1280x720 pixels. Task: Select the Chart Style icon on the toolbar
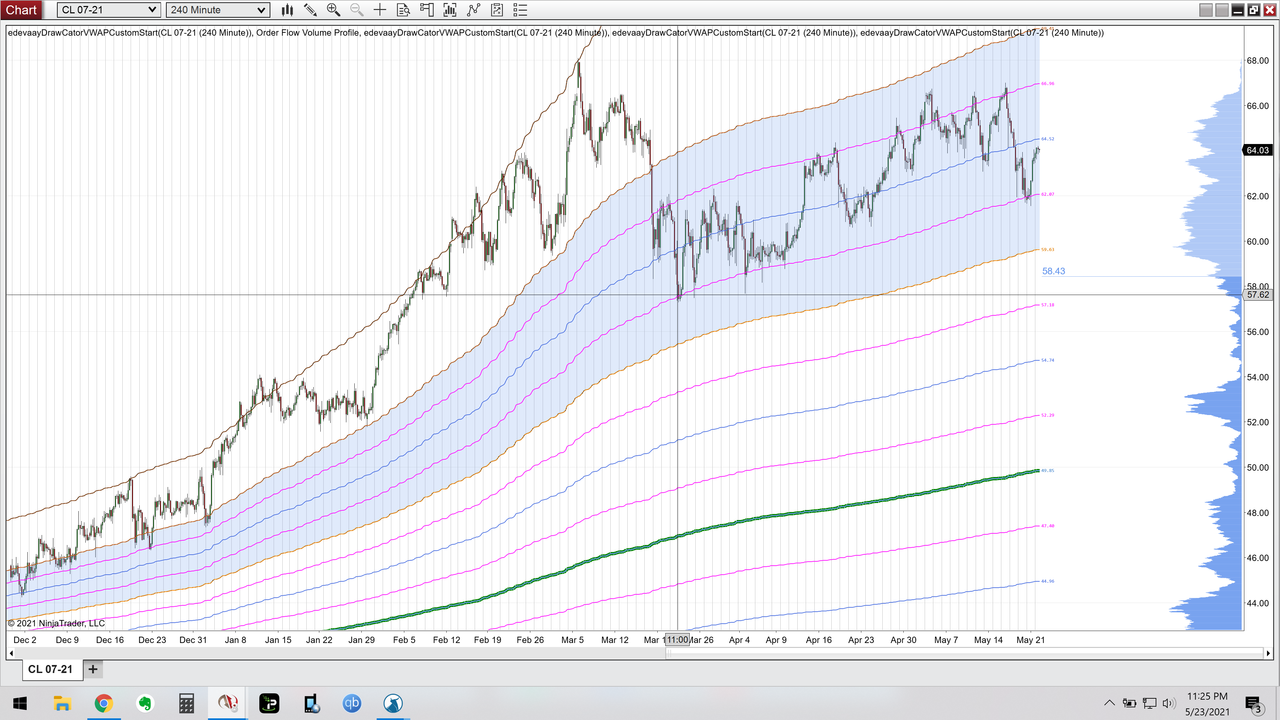(x=287, y=10)
